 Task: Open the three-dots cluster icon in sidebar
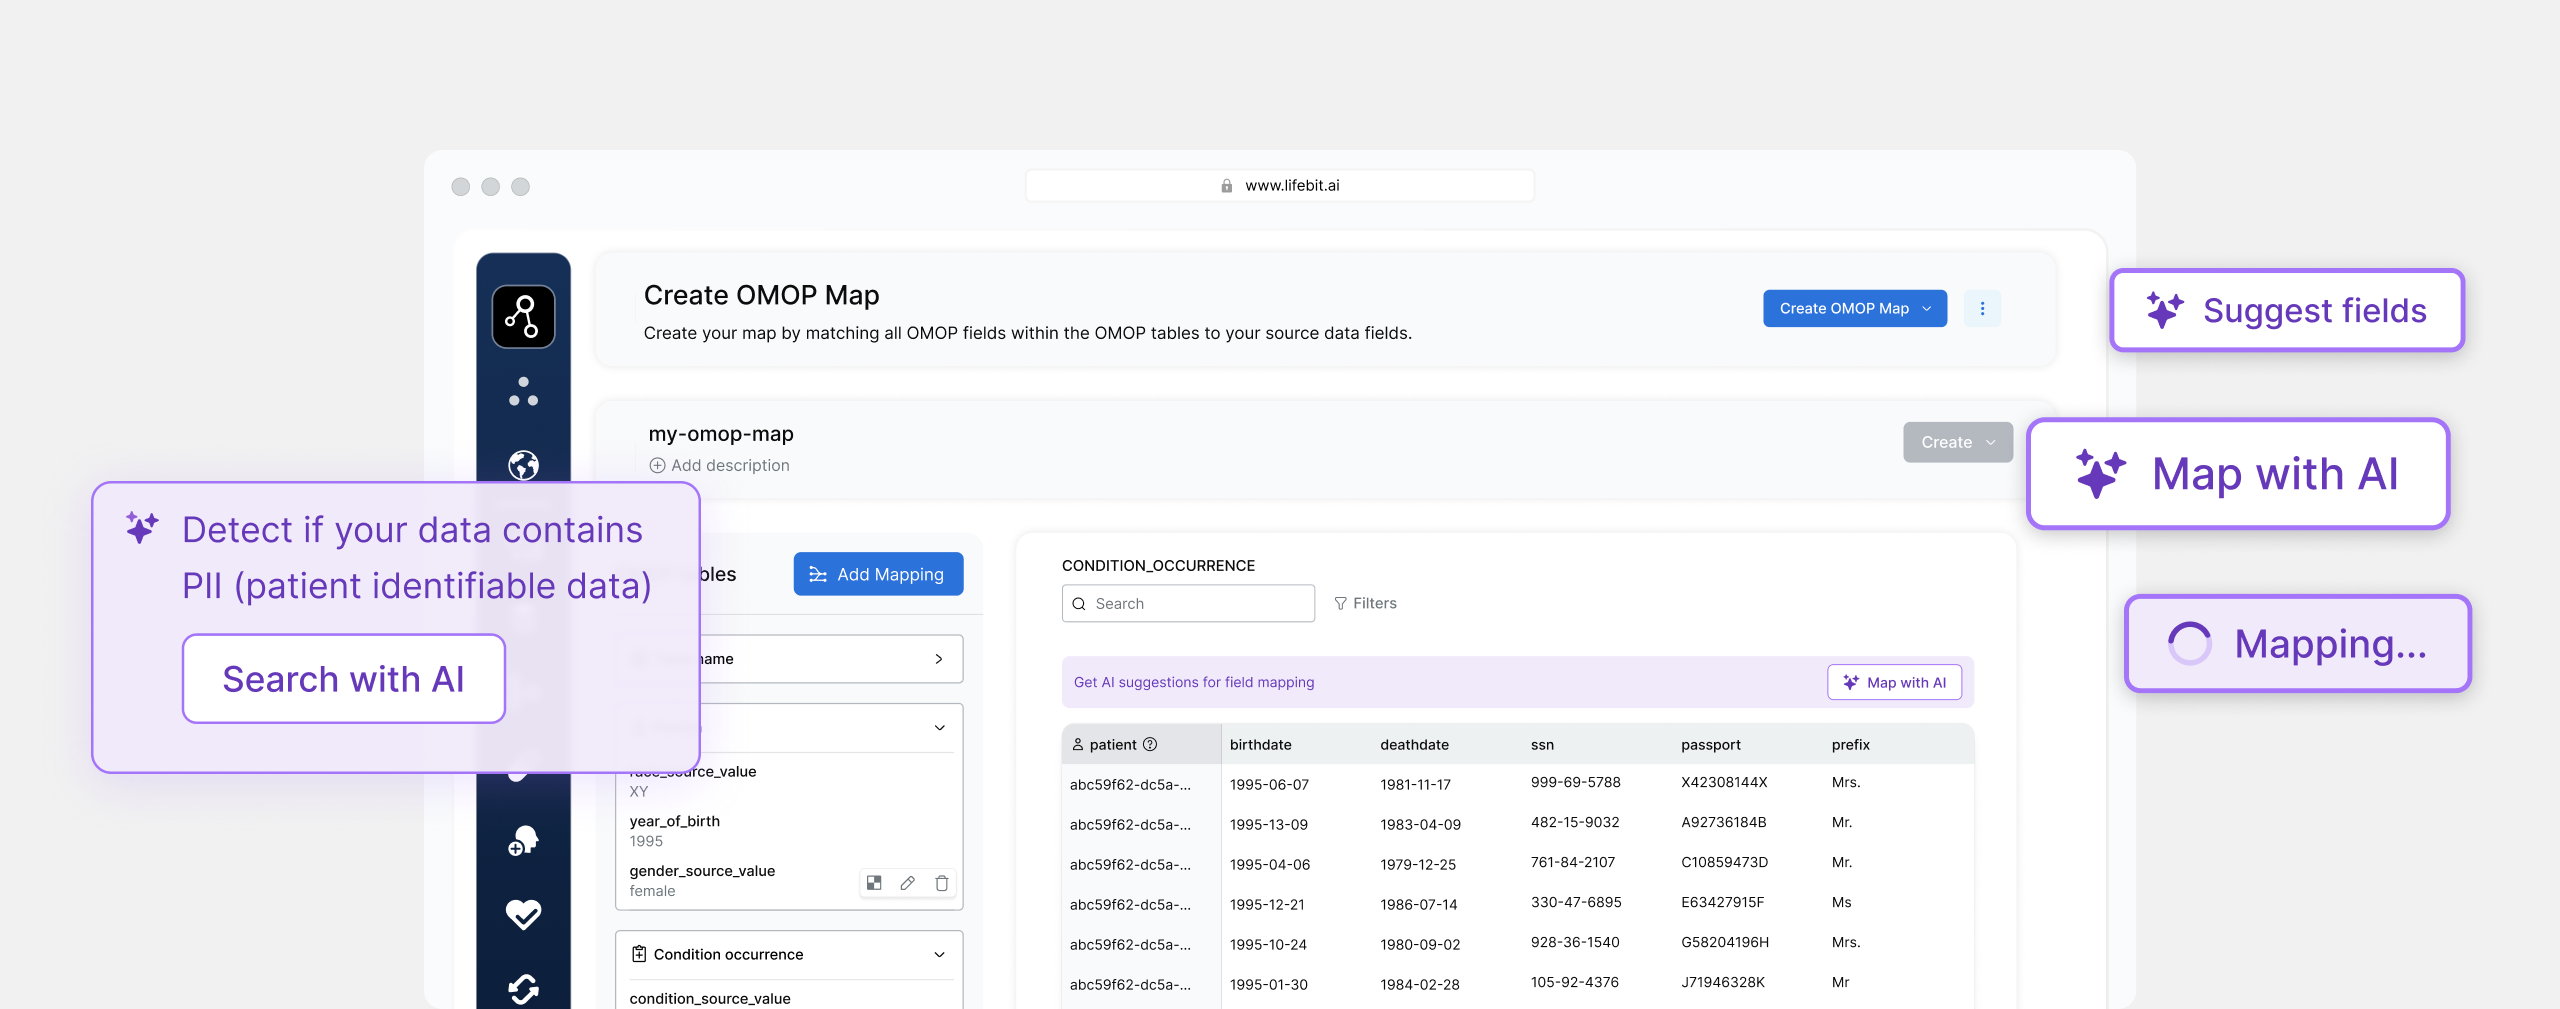coord(523,392)
